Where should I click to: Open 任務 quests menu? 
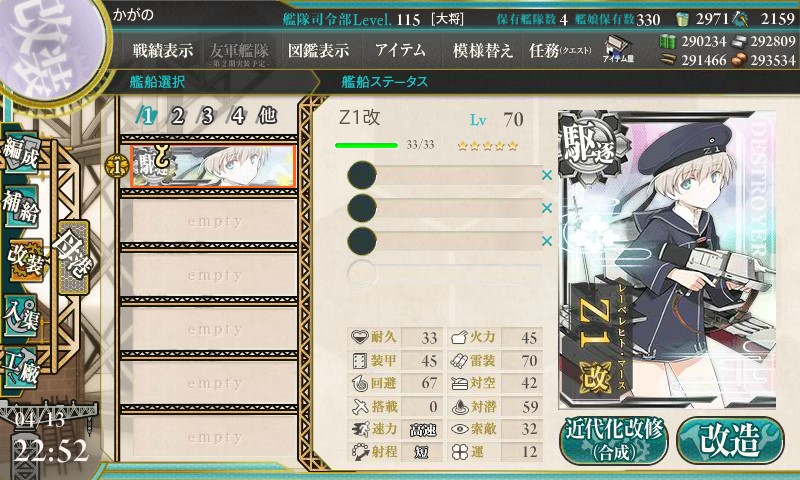click(560, 50)
